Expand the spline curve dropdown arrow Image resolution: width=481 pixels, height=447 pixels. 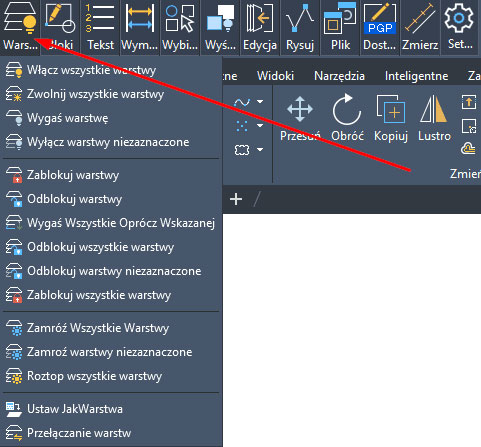point(260,102)
